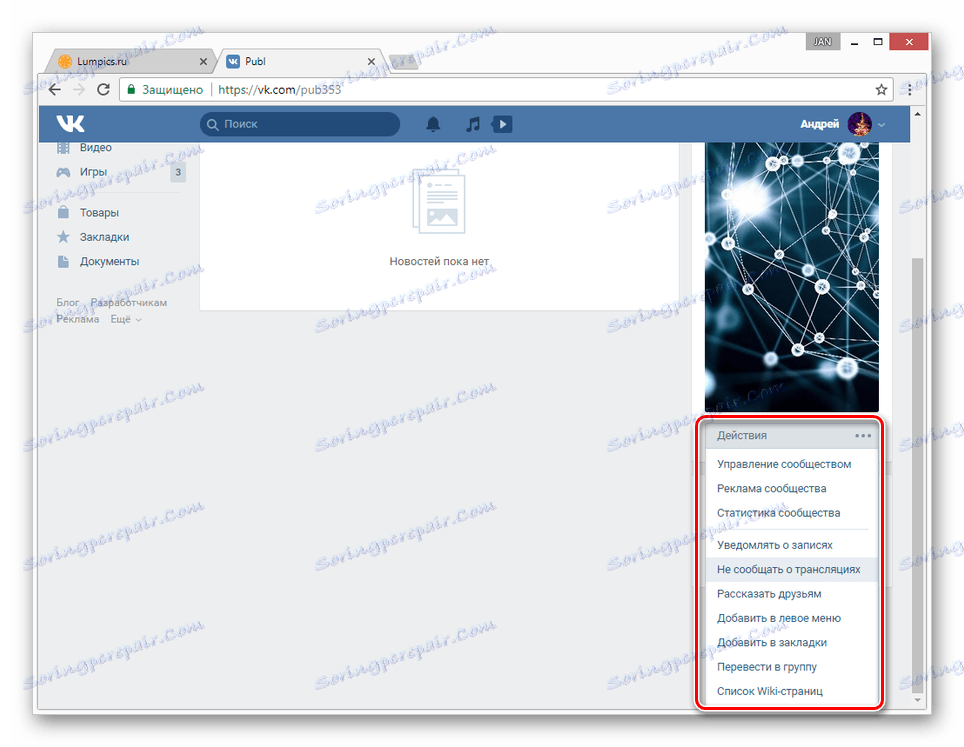Click the VK logo icon
This screenshot has height=747, width=964.
71,124
